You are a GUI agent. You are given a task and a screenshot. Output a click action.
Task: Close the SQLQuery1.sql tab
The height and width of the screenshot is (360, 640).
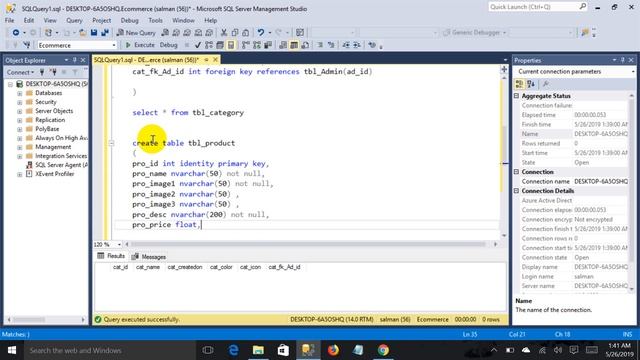pos(215,60)
